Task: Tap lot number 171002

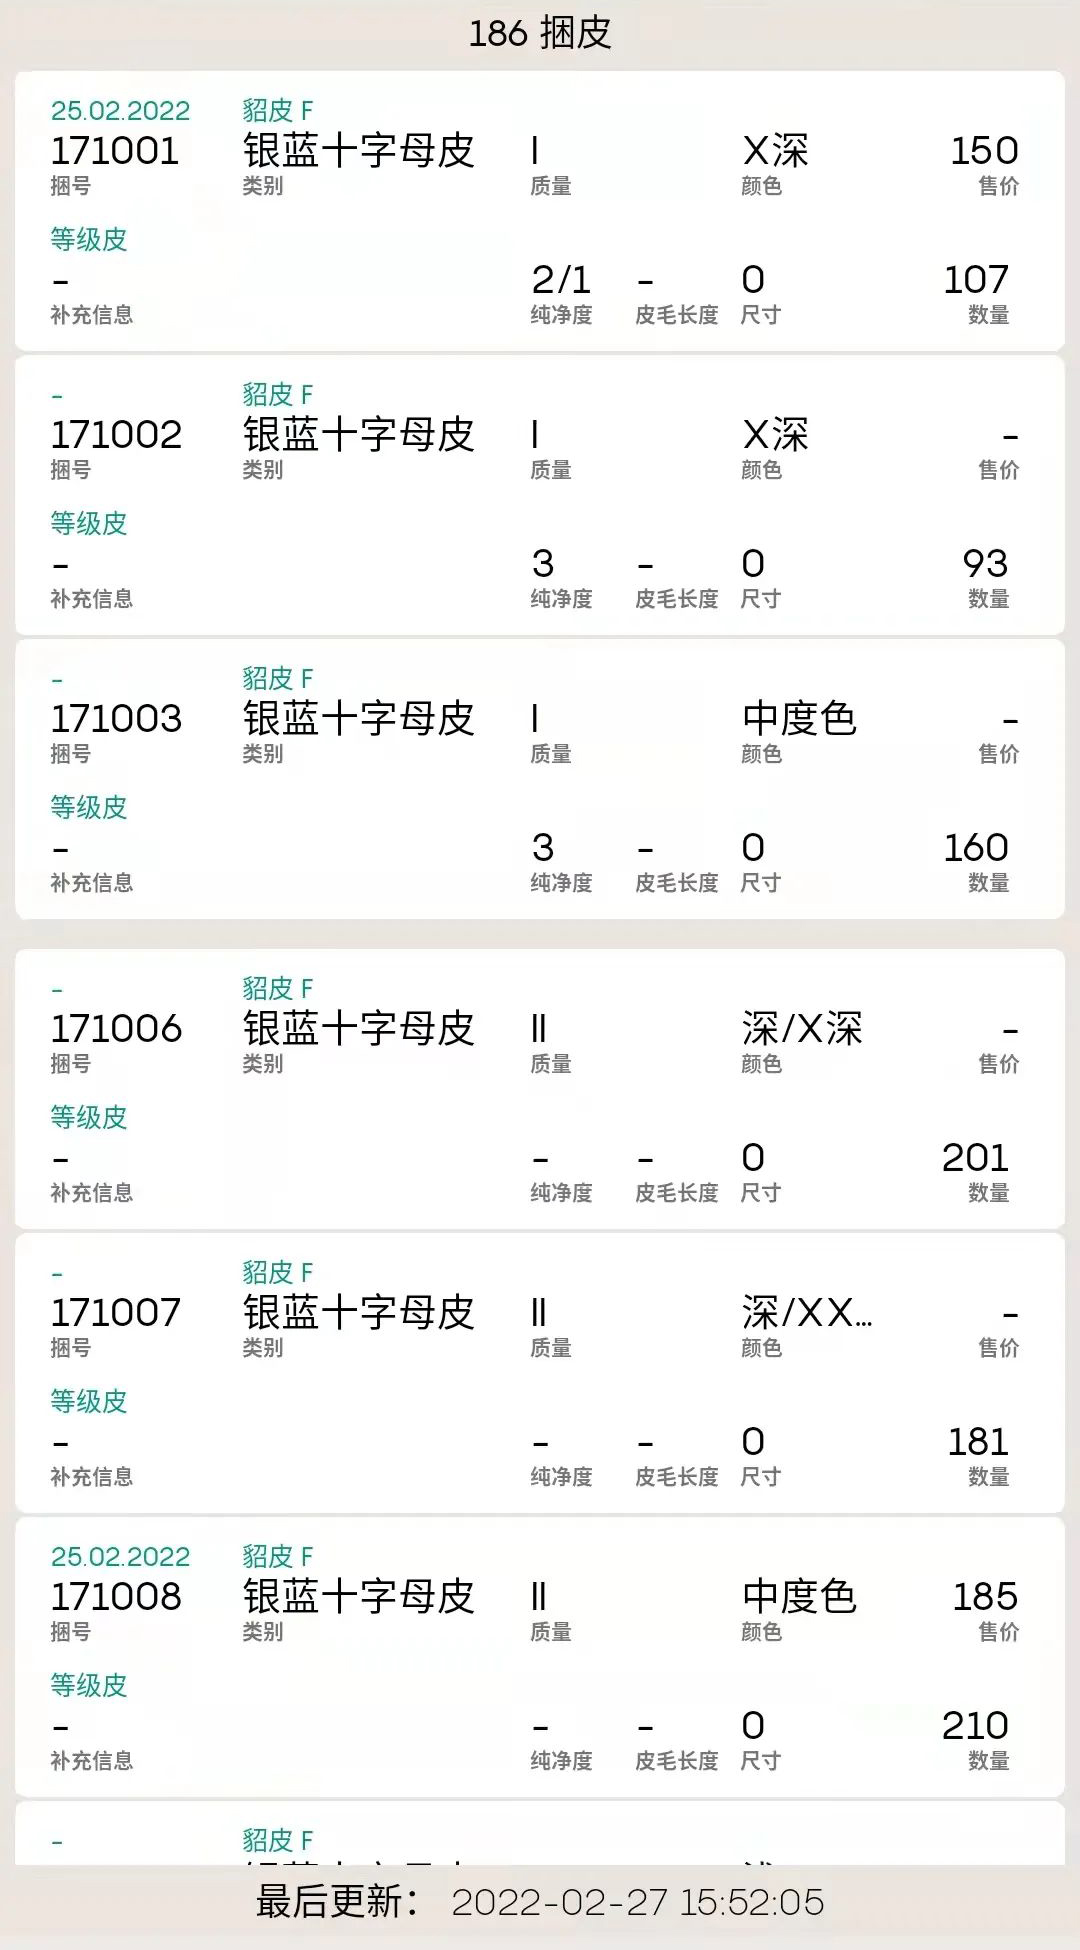Action: pos(116,435)
